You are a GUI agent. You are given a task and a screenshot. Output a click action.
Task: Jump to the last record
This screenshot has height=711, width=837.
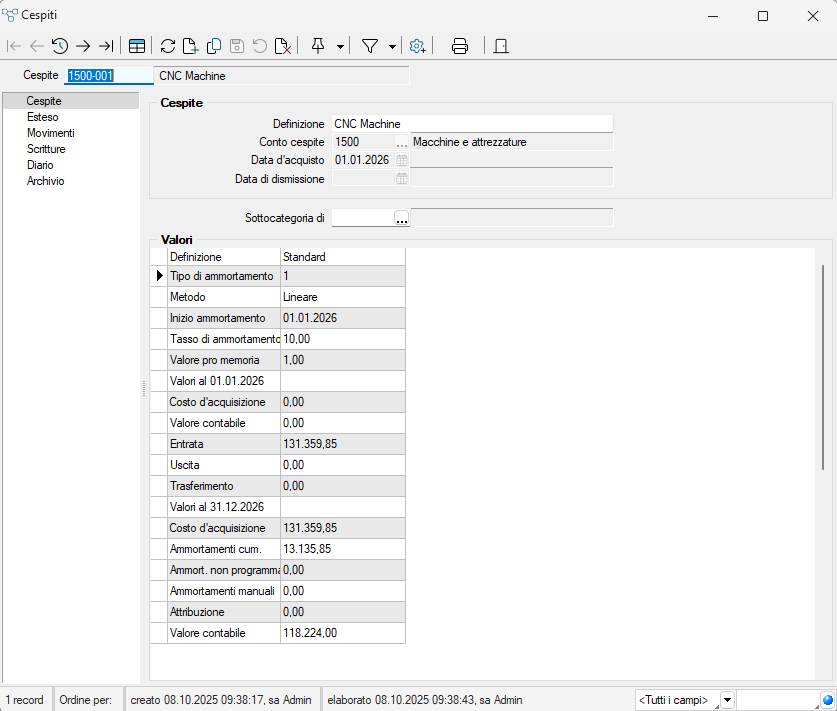(x=106, y=46)
